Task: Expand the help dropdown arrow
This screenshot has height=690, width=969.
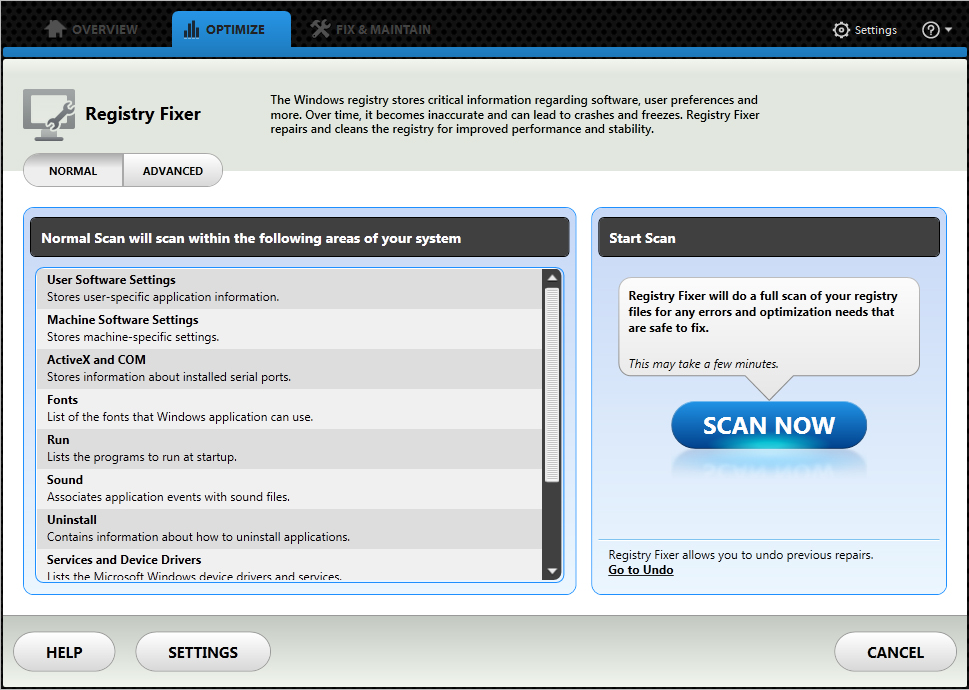Action: (948, 31)
